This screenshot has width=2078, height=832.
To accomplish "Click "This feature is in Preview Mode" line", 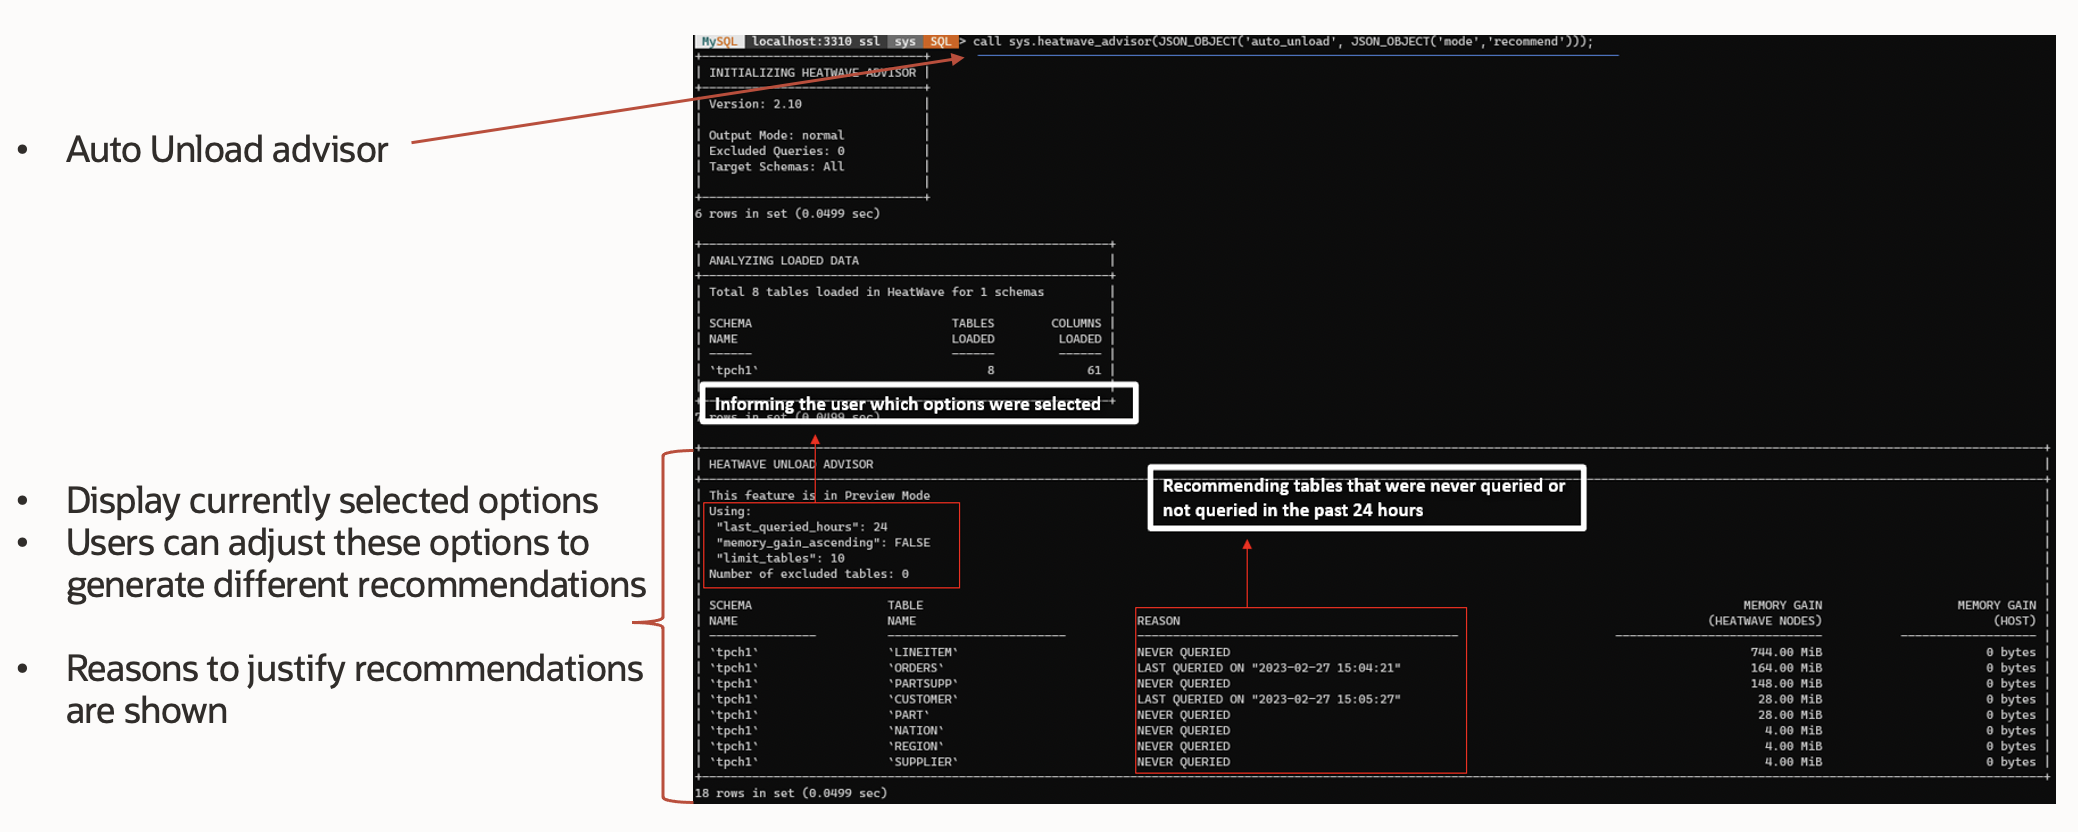I will tap(819, 495).
